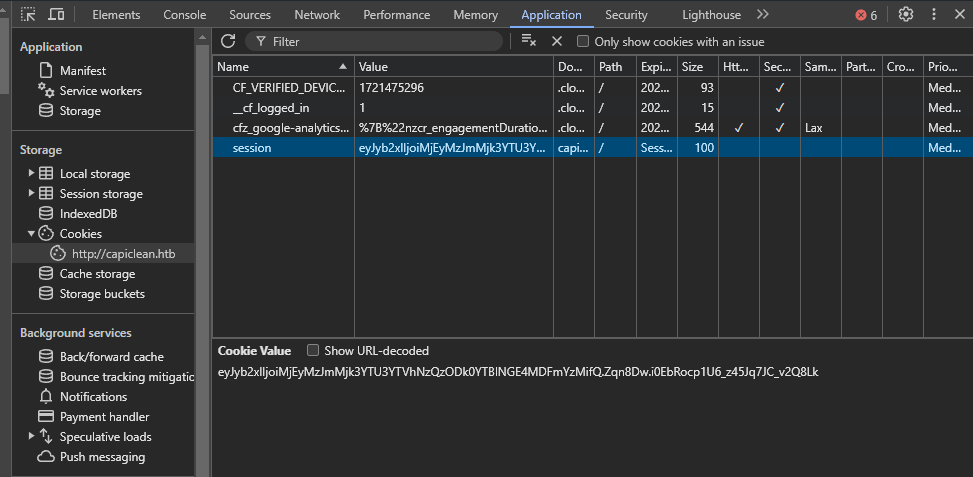Click the inspect element picker icon

(28, 15)
